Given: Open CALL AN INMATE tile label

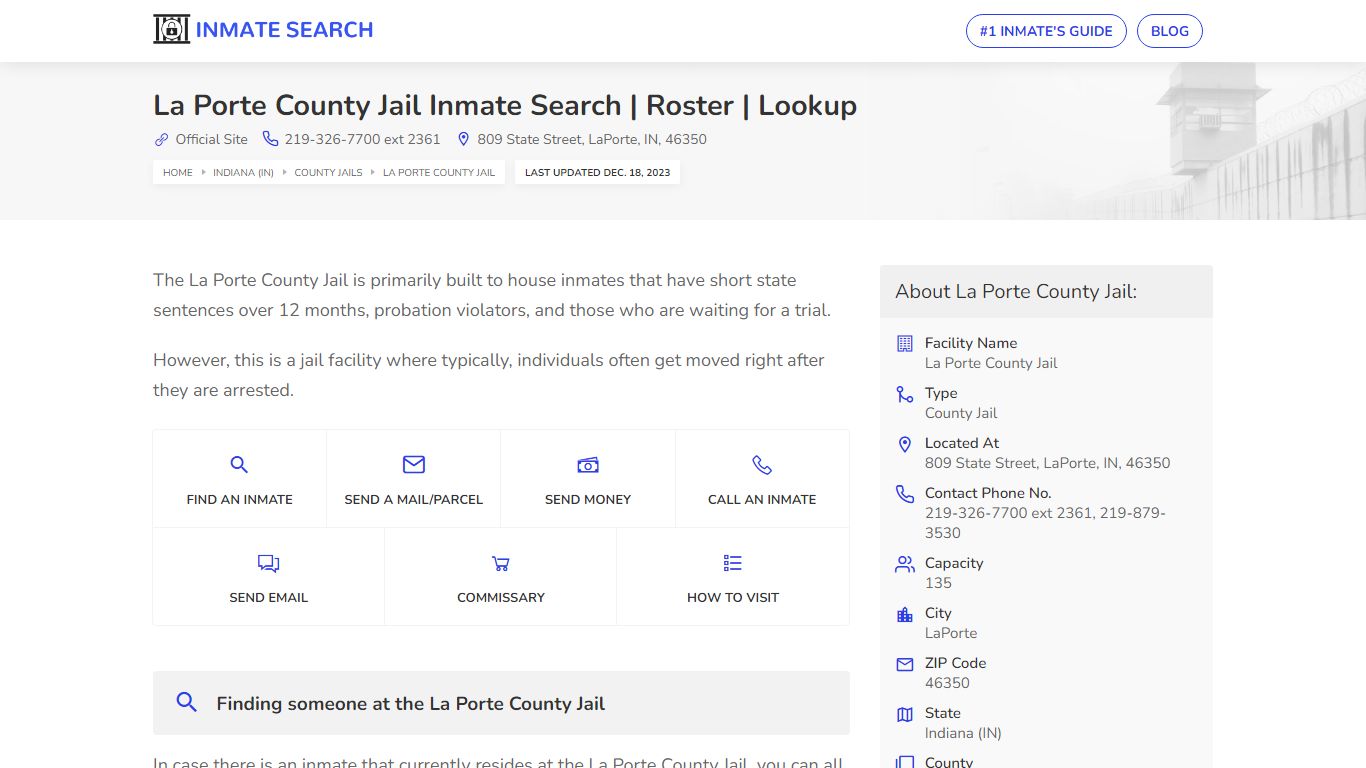Looking at the screenshot, I should click(762, 499).
